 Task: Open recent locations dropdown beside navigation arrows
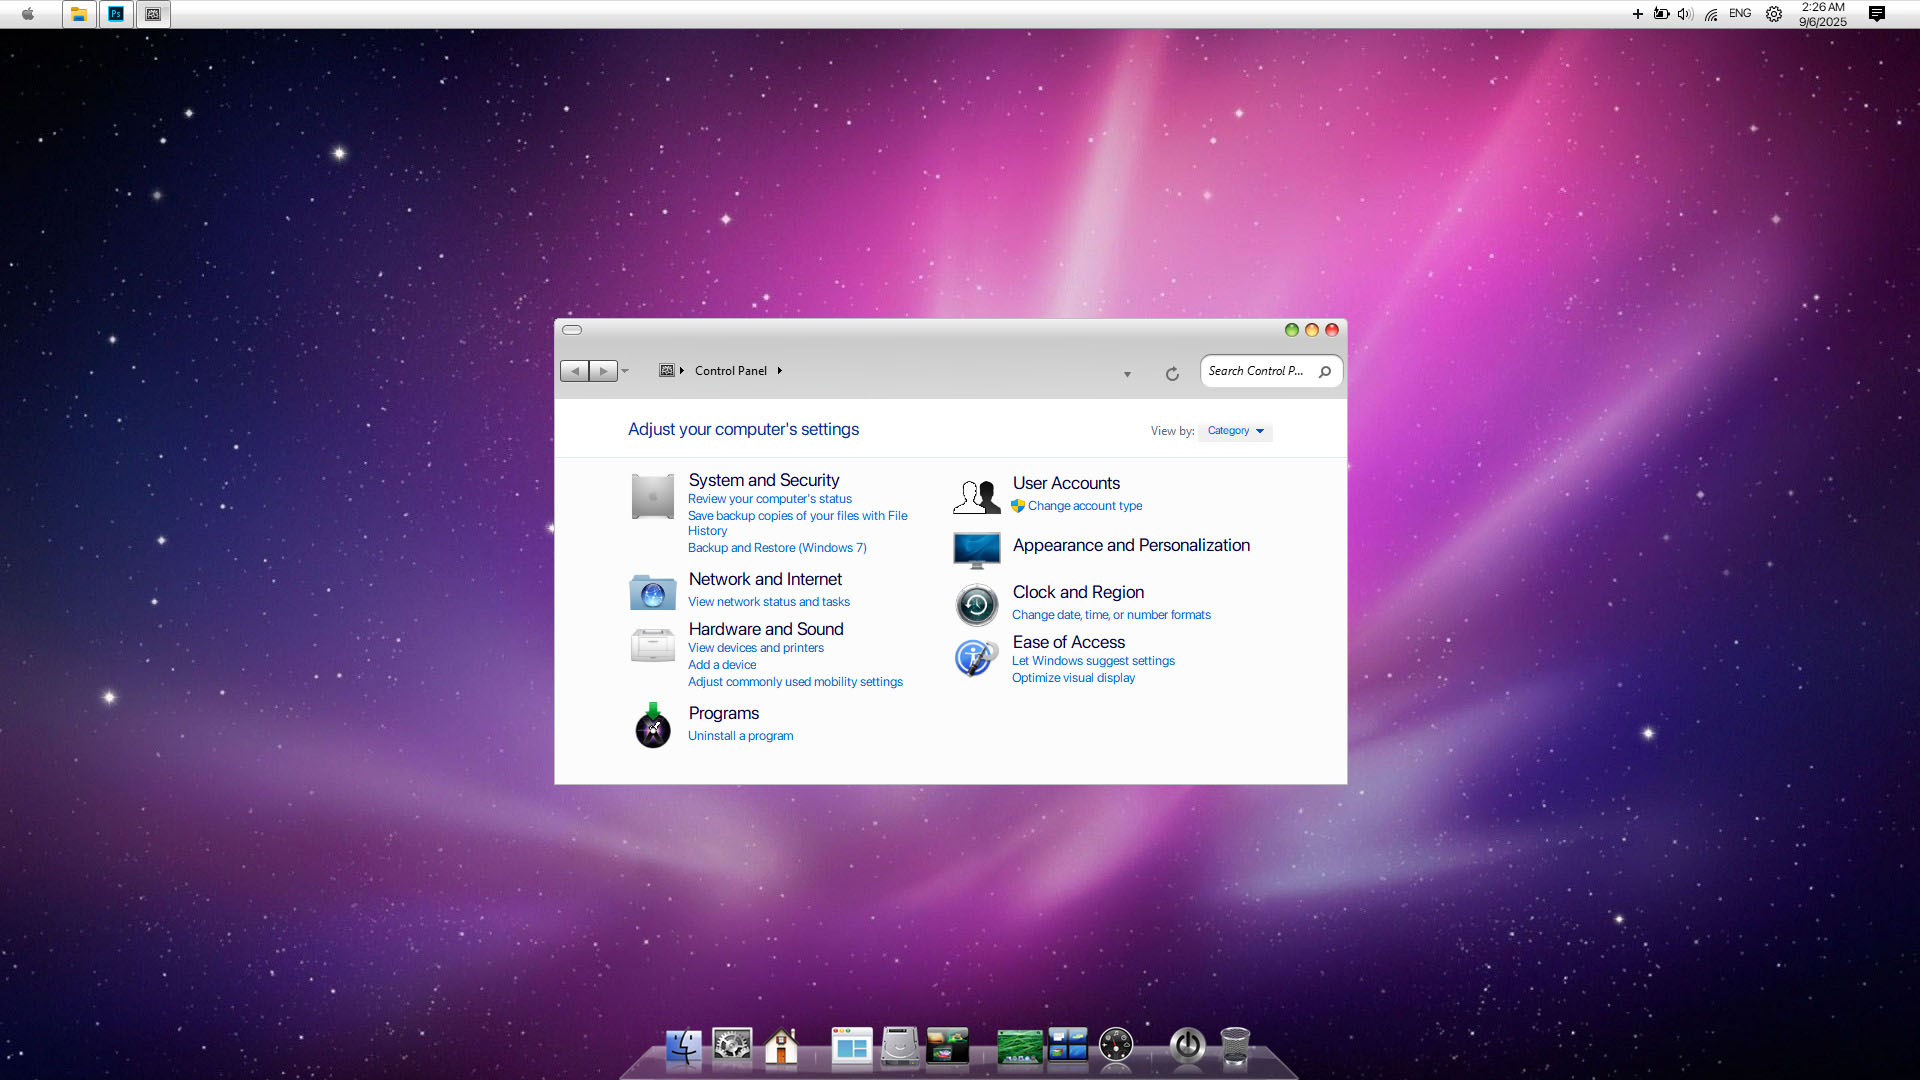point(625,371)
